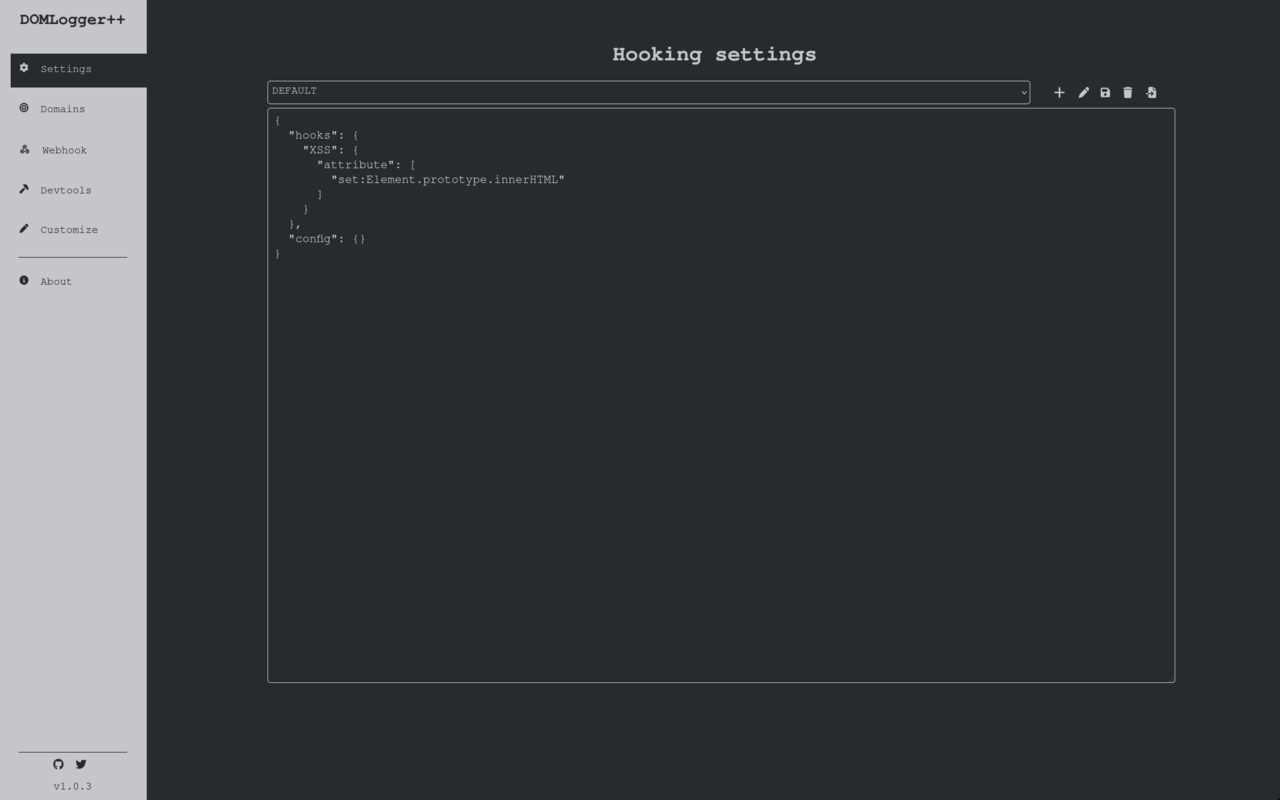Rename configuration using the pencil icon
The width and height of the screenshot is (1280, 800).
(1083, 92)
